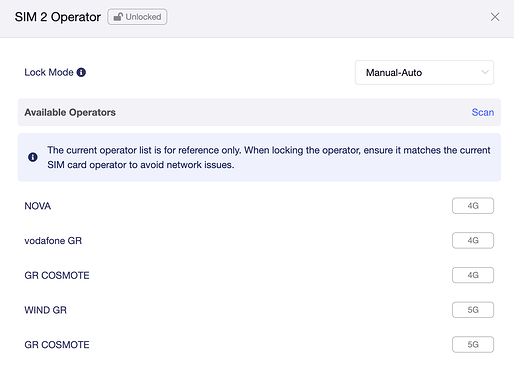Click the padlock icon in Unlocked badge
The image size is (514, 374).
[x=118, y=17]
